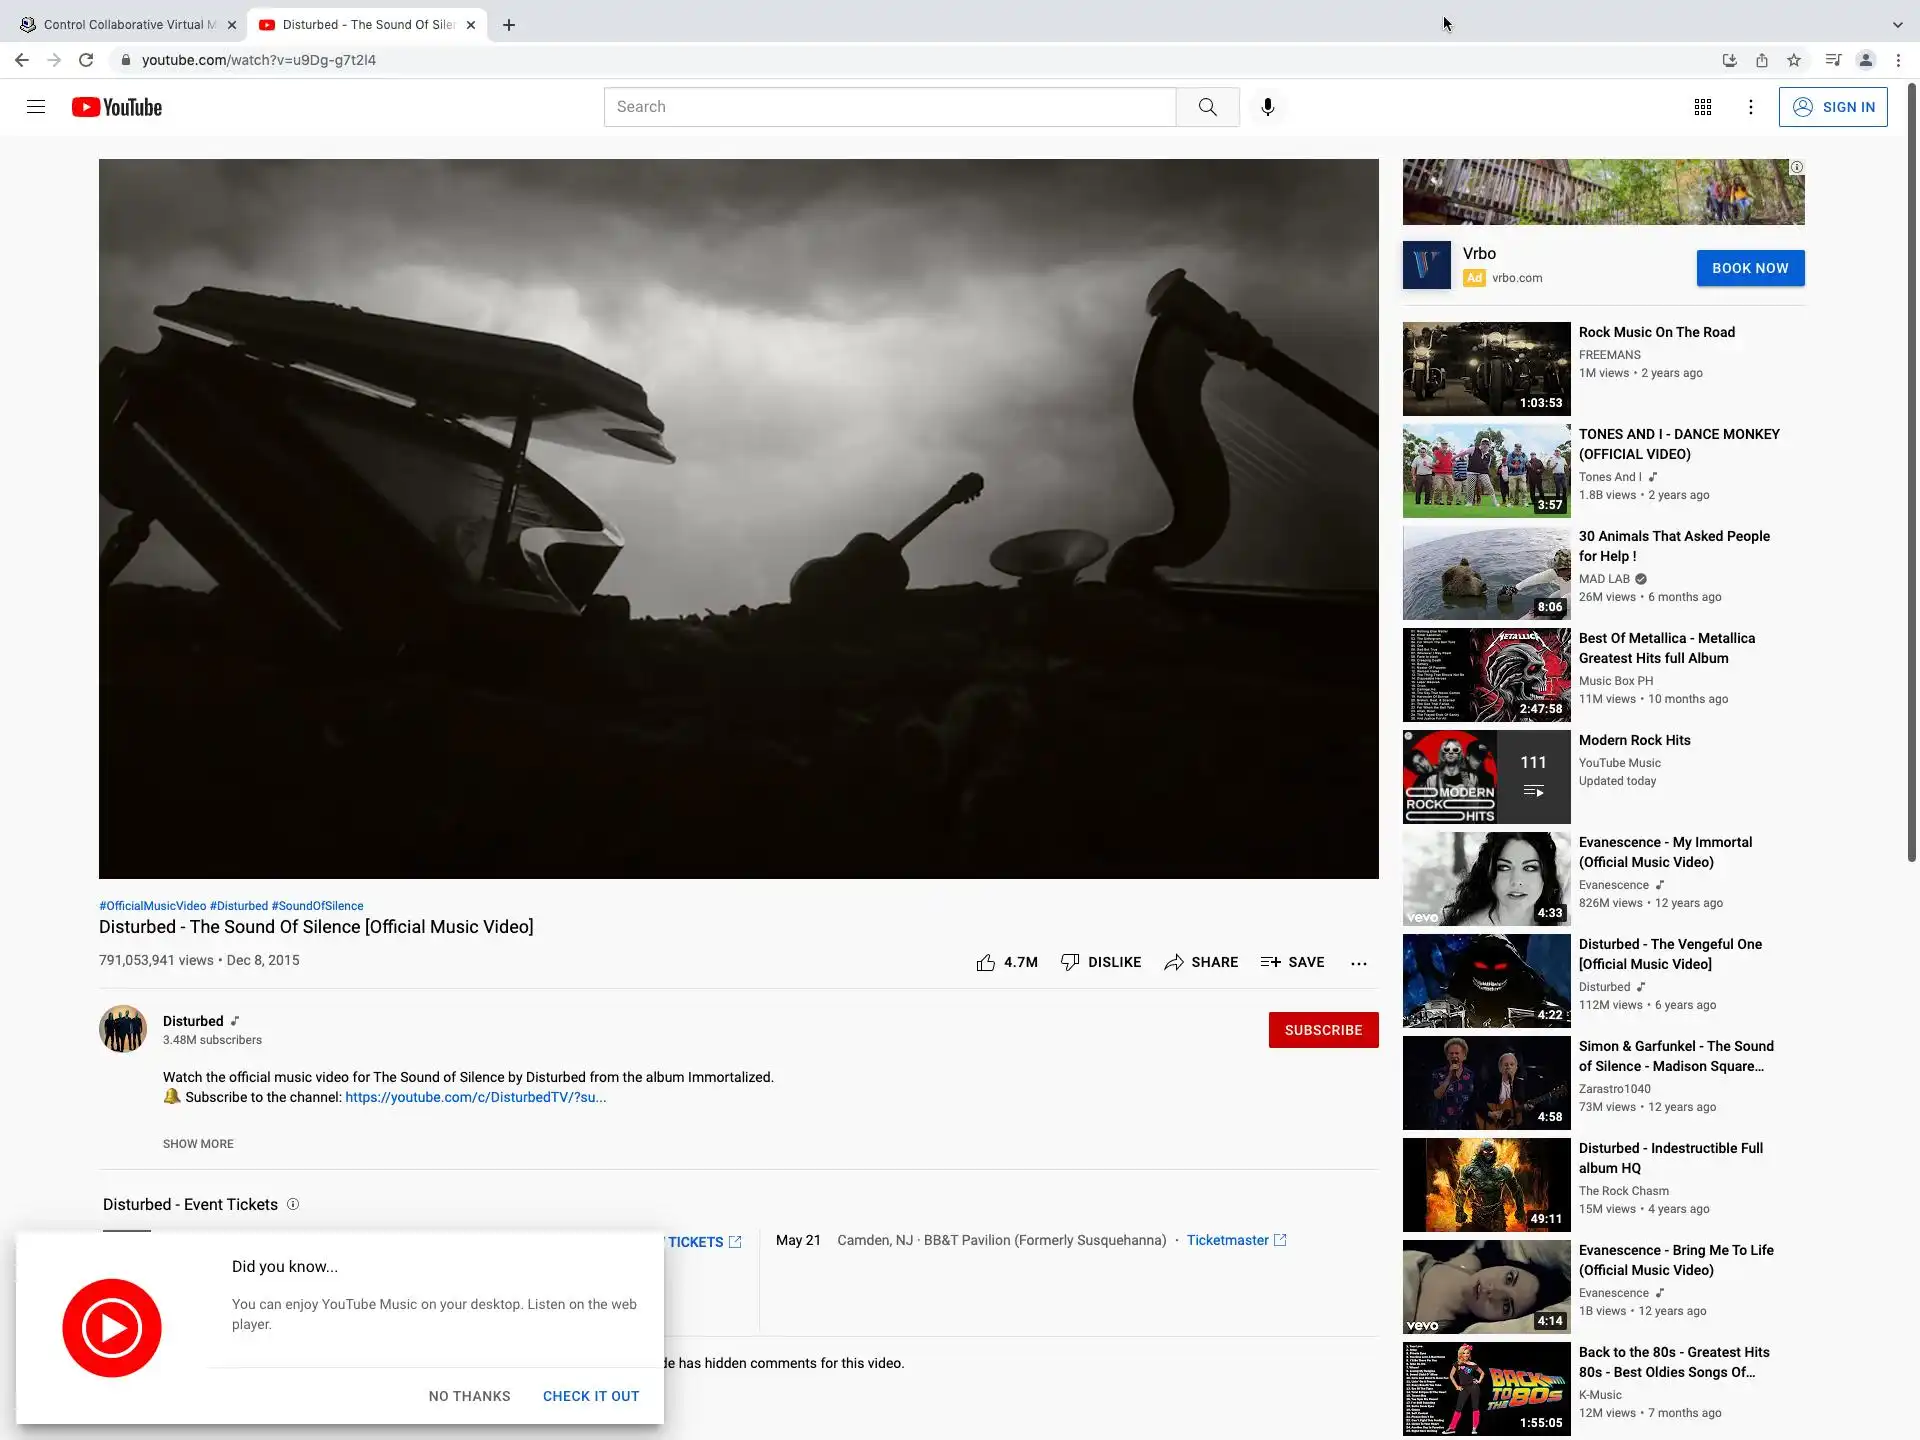Open the three-dot more actions under video
This screenshot has width=1920, height=1440.
coord(1358,963)
